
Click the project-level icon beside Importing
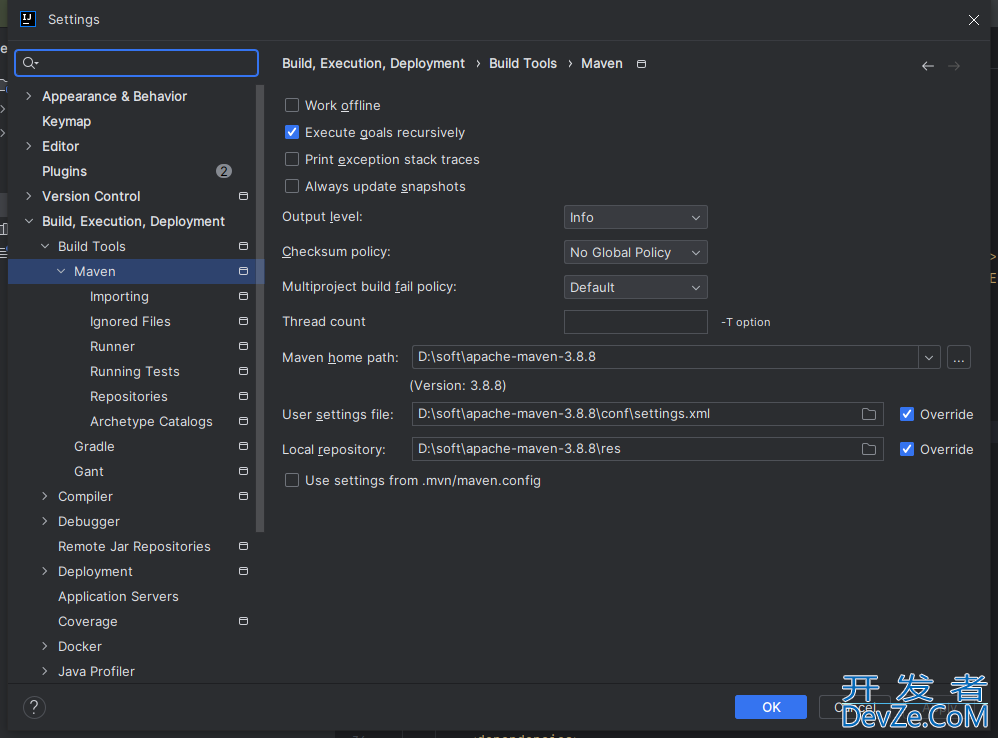point(243,296)
